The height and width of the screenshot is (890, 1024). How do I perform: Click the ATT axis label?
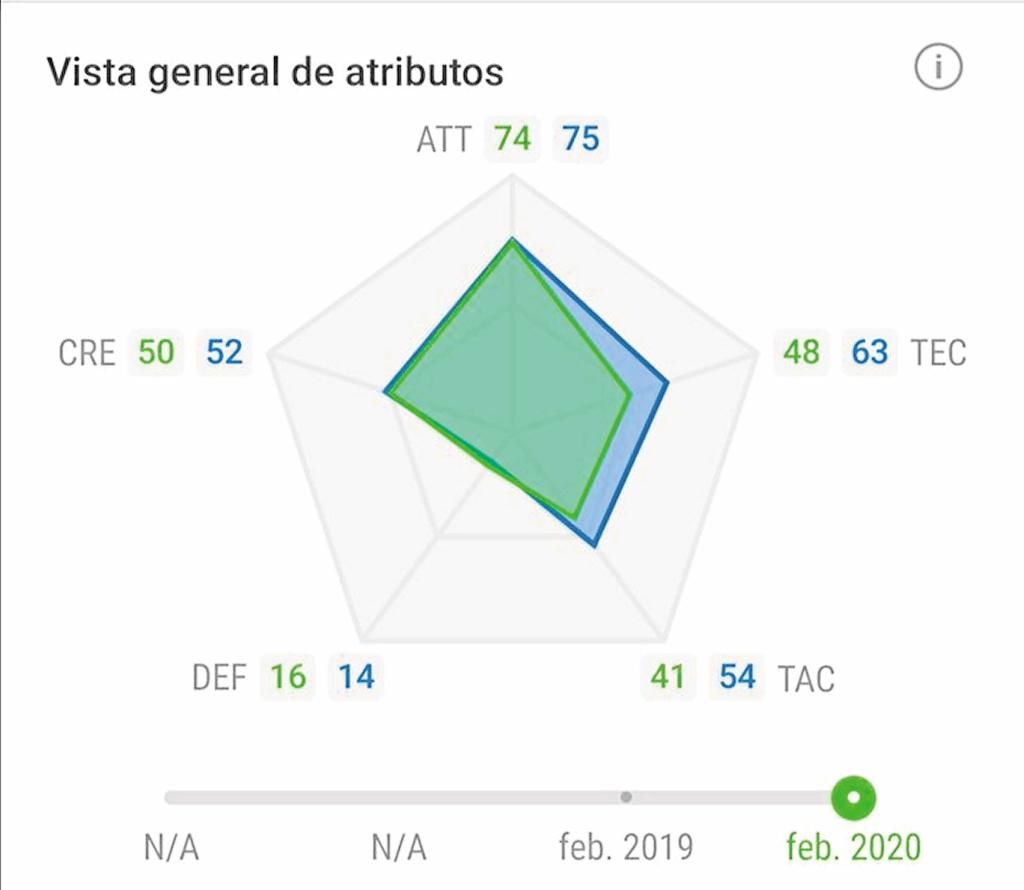[x=443, y=139]
